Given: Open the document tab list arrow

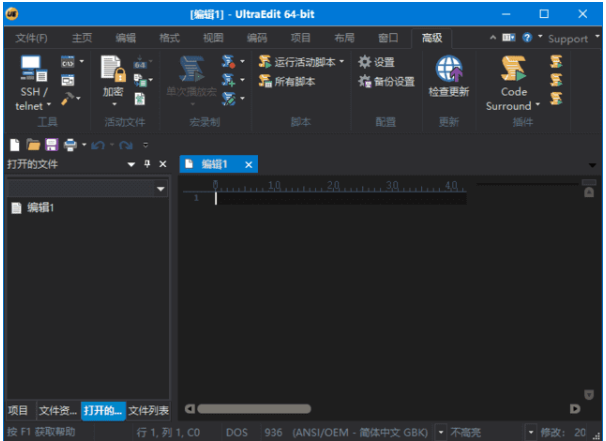Looking at the screenshot, I should [592, 165].
